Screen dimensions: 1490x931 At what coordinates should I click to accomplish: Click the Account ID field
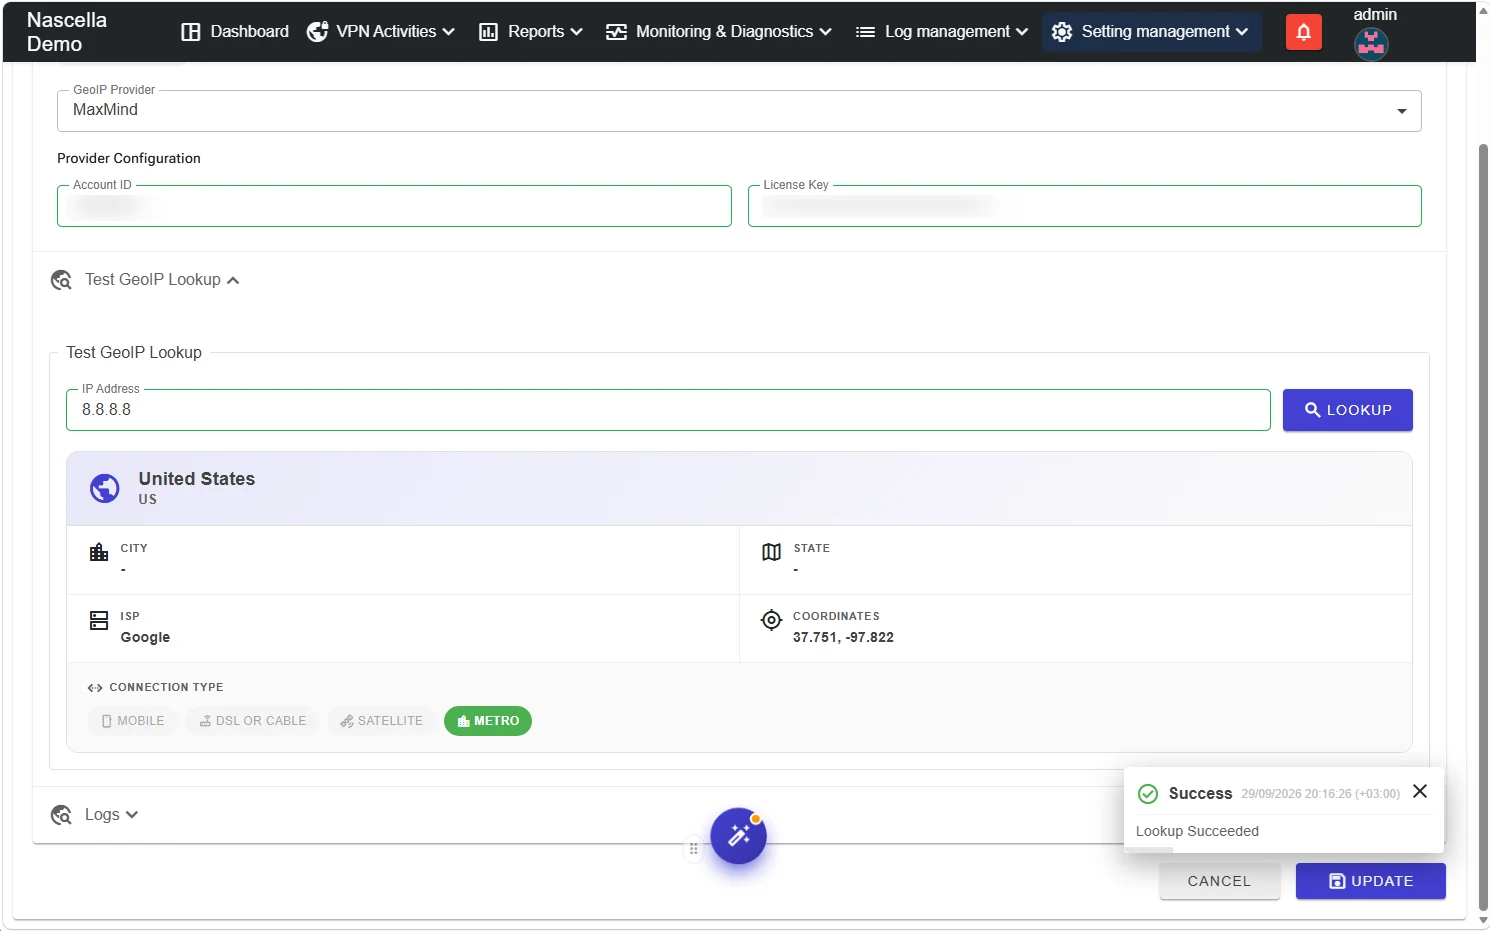click(394, 206)
